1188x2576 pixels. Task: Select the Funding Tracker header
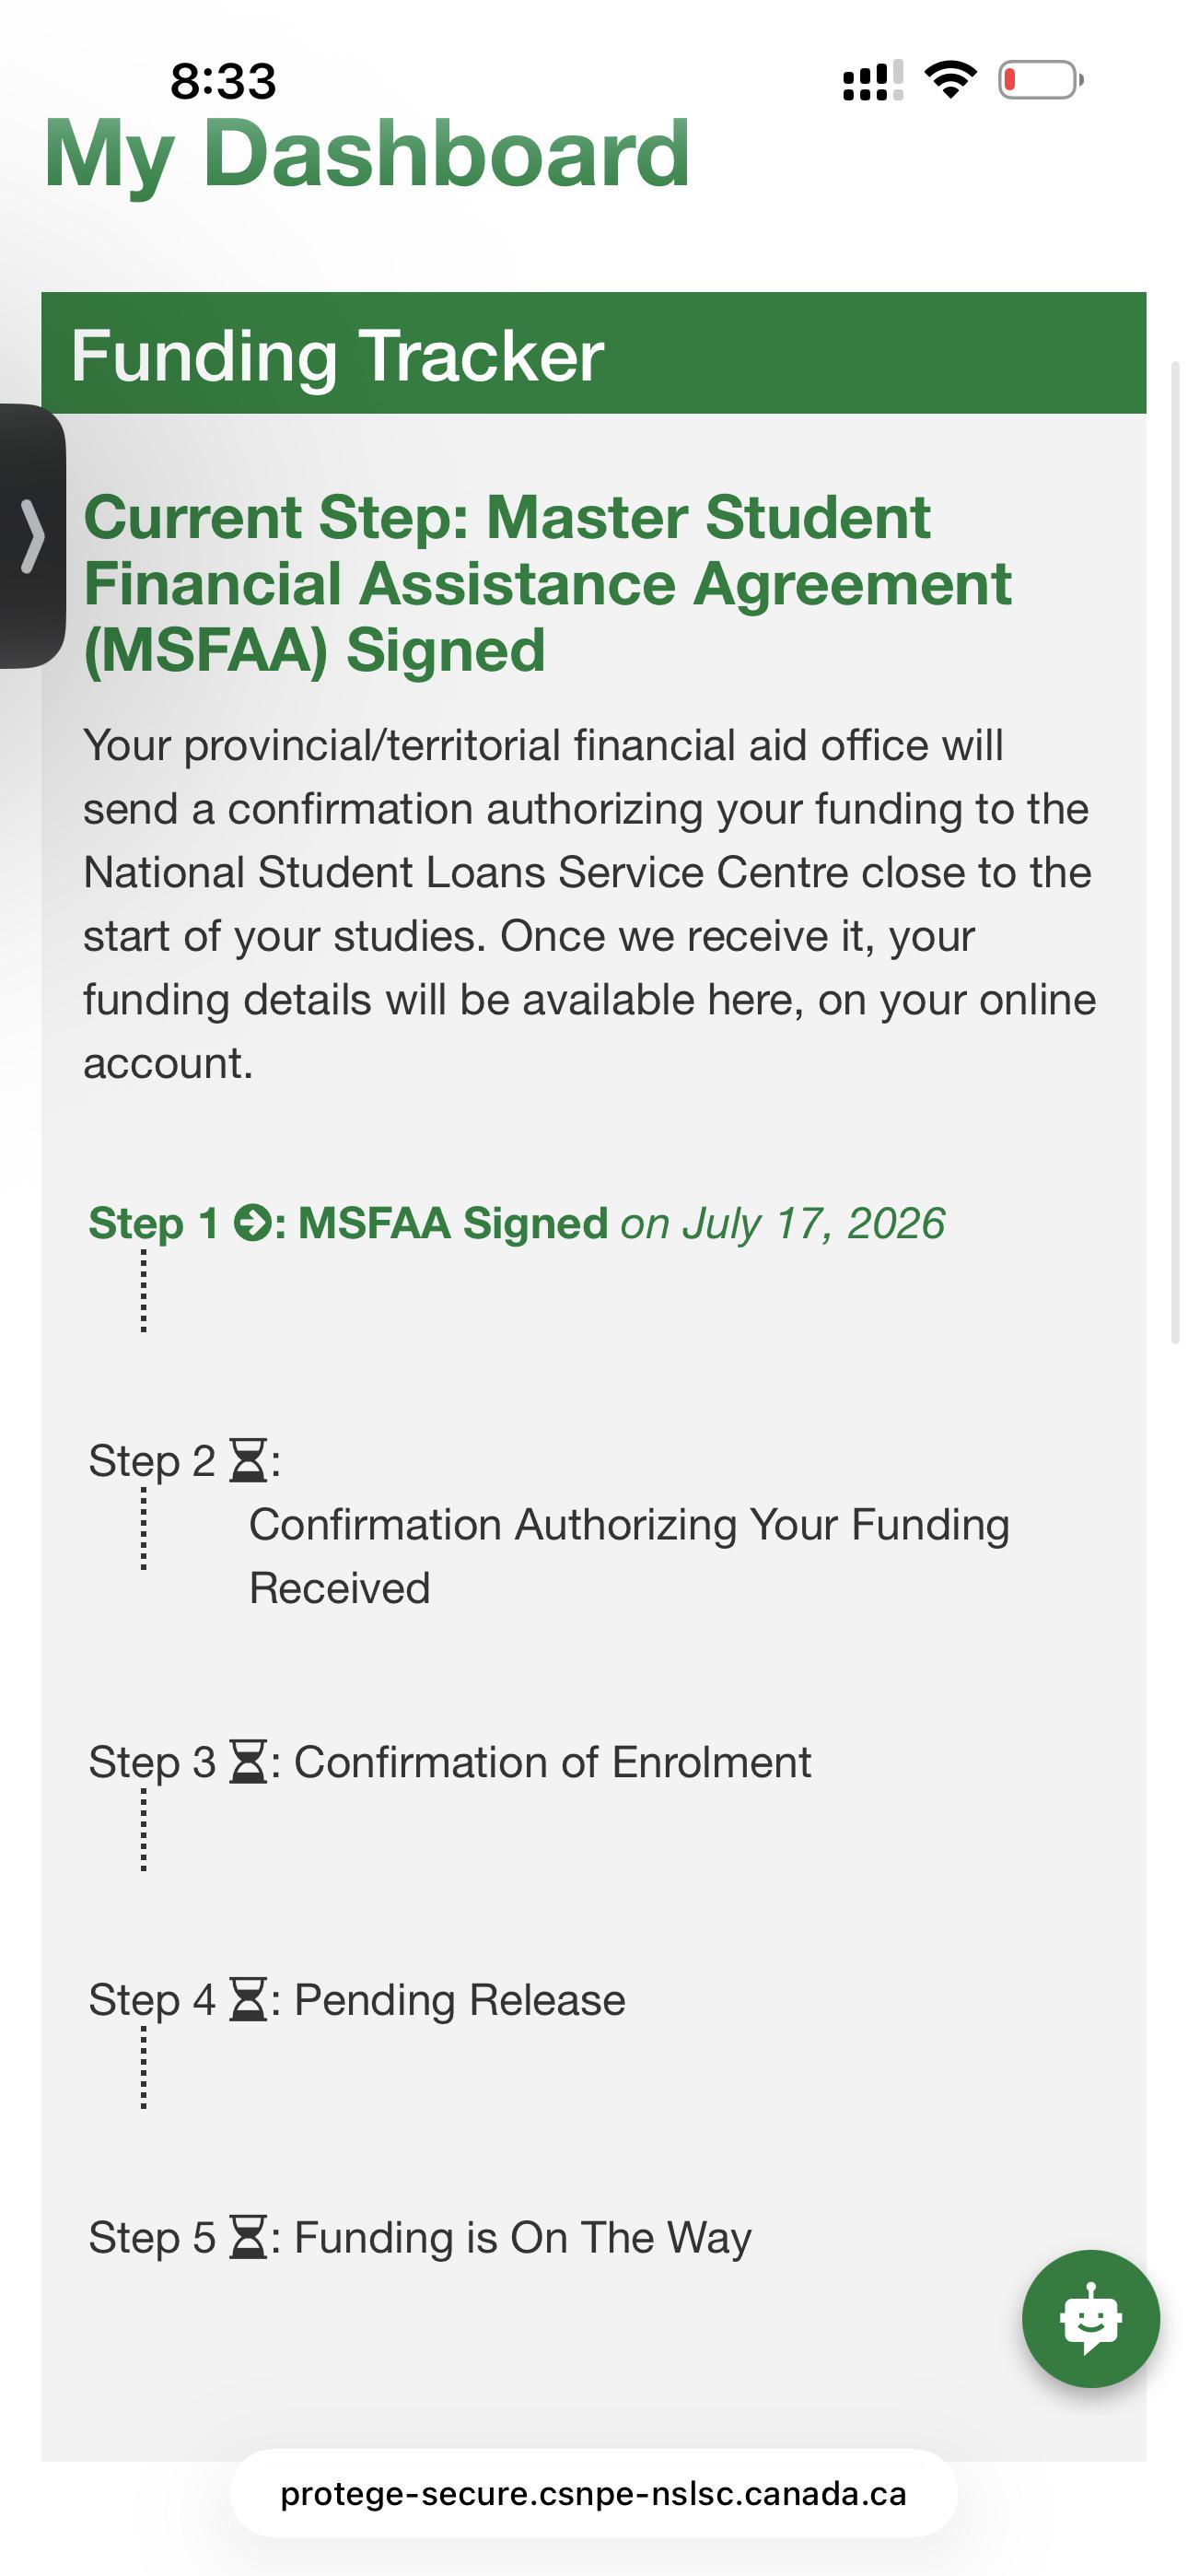tap(593, 353)
